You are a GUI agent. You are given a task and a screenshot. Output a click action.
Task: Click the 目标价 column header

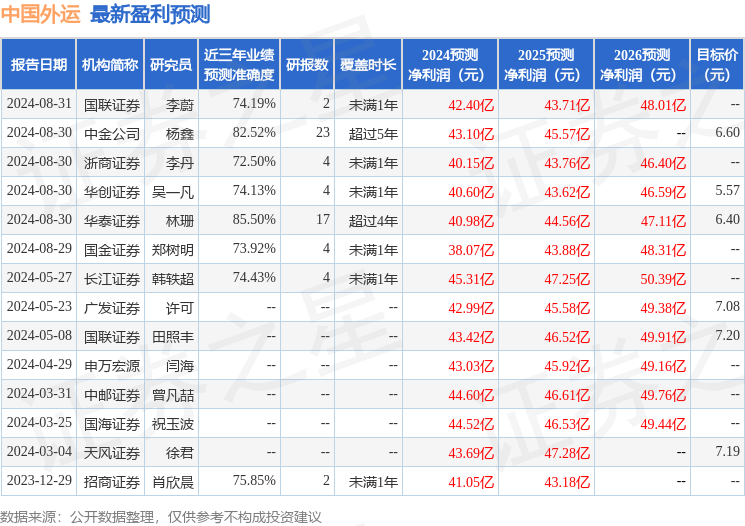(716, 65)
